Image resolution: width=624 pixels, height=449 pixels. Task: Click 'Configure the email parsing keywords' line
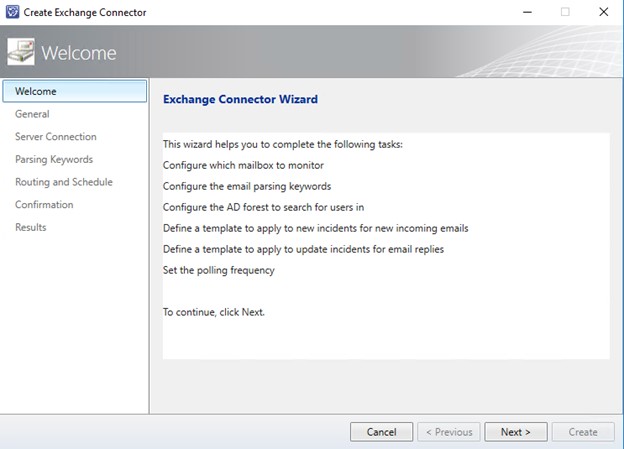coord(247,186)
